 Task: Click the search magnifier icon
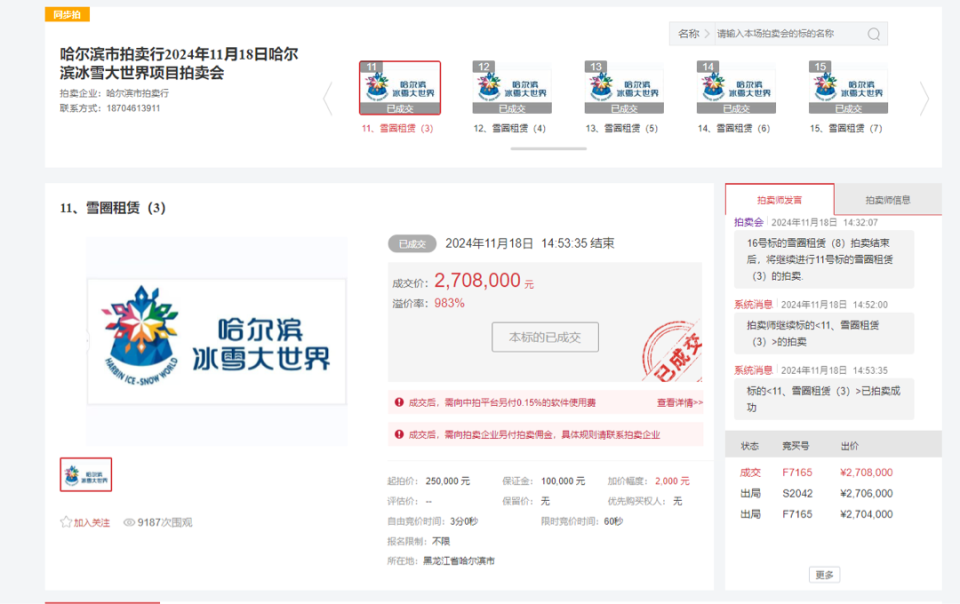[874, 34]
